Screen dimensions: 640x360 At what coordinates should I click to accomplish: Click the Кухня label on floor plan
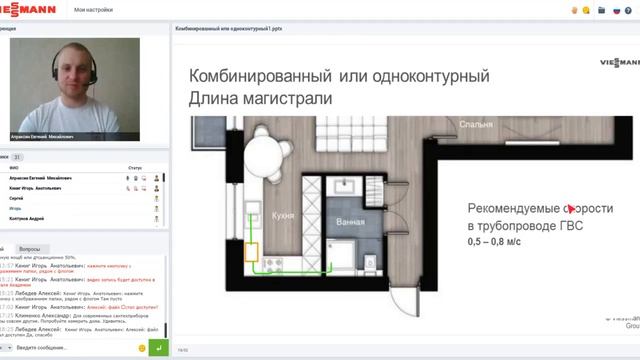tap(283, 216)
